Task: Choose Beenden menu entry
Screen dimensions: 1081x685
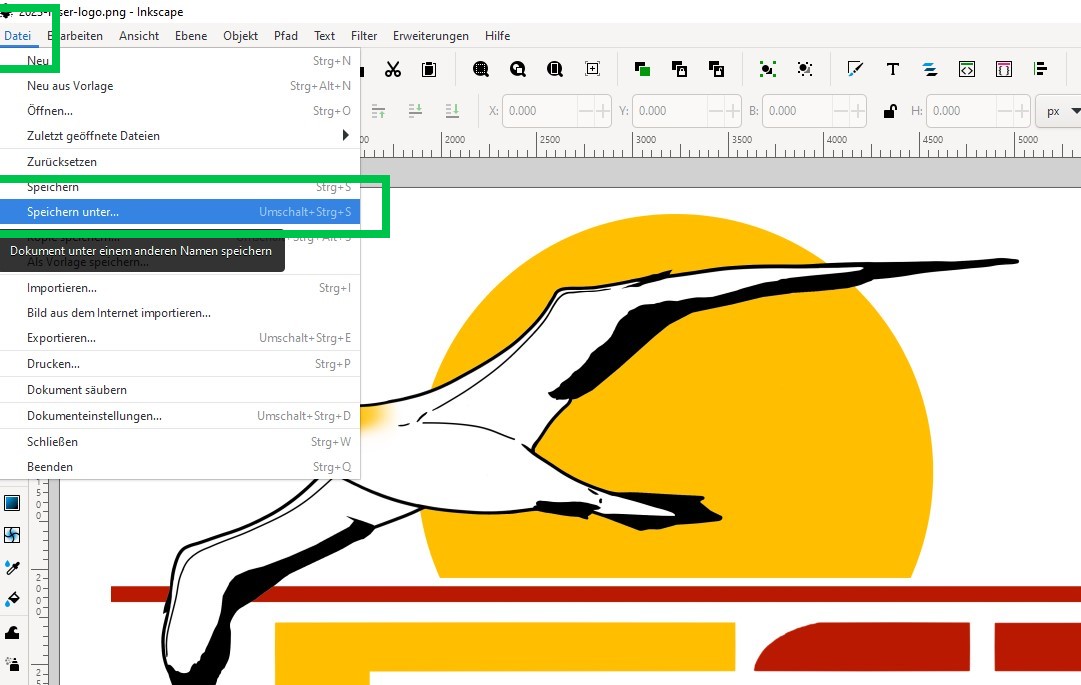Action: pyautogui.click(x=180, y=467)
